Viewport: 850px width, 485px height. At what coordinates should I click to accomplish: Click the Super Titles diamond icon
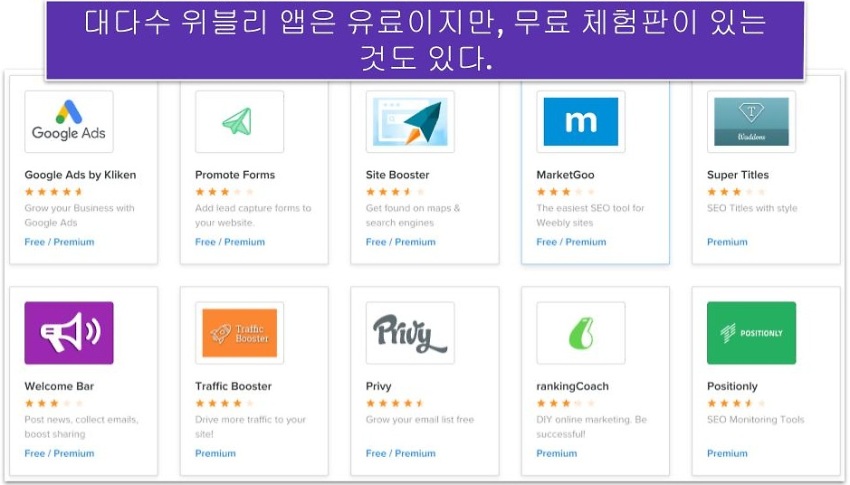pyautogui.click(x=751, y=121)
